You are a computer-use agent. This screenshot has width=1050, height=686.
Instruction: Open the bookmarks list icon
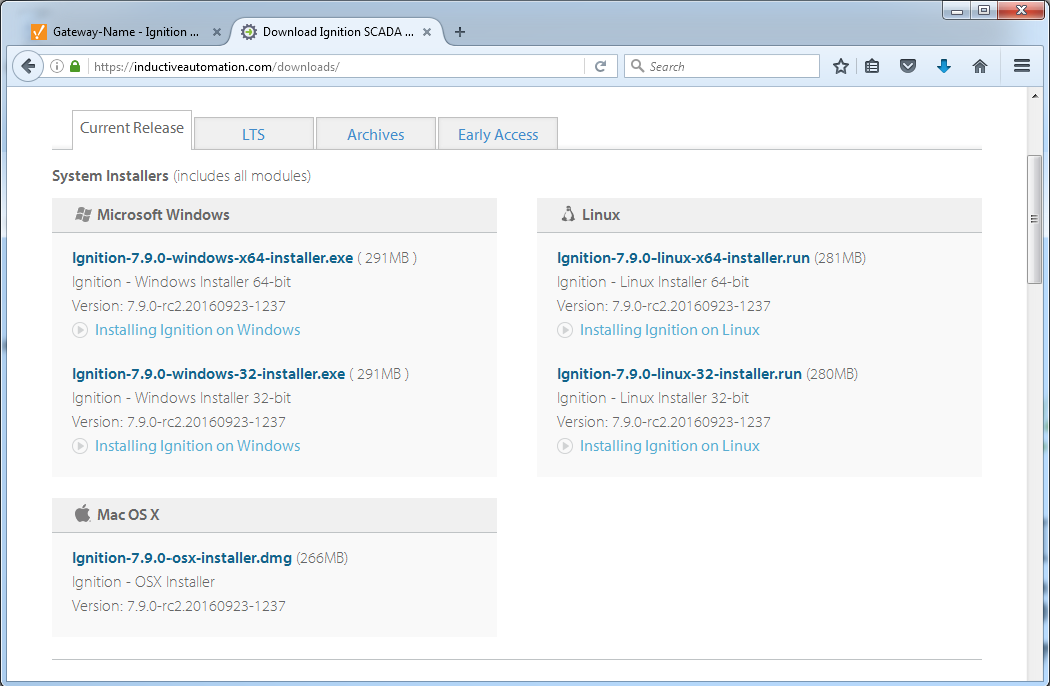[x=872, y=66]
